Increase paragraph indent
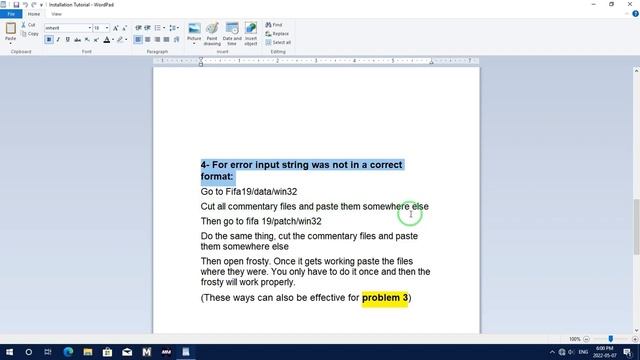Image resolution: width=640 pixels, height=360 pixels. pyautogui.click(x=147, y=28)
